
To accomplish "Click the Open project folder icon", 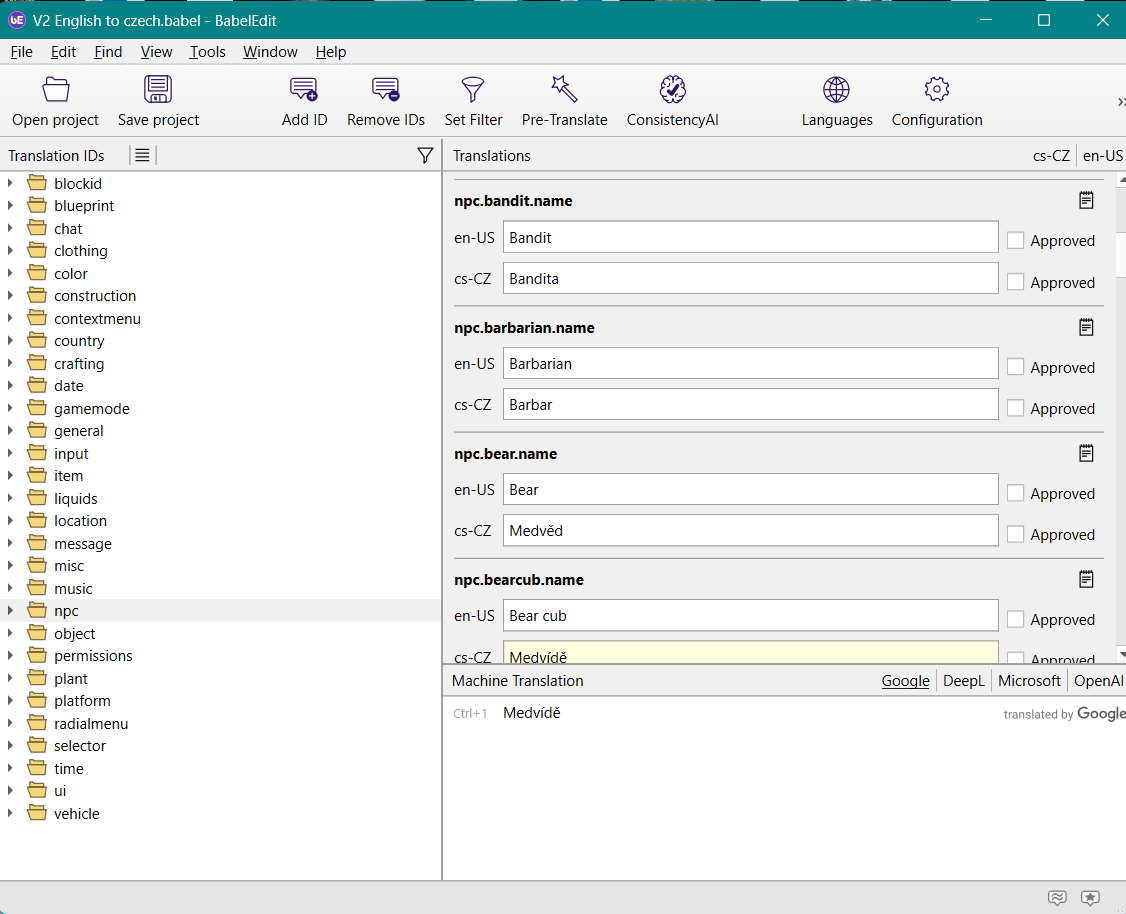I will tap(56, 90).
